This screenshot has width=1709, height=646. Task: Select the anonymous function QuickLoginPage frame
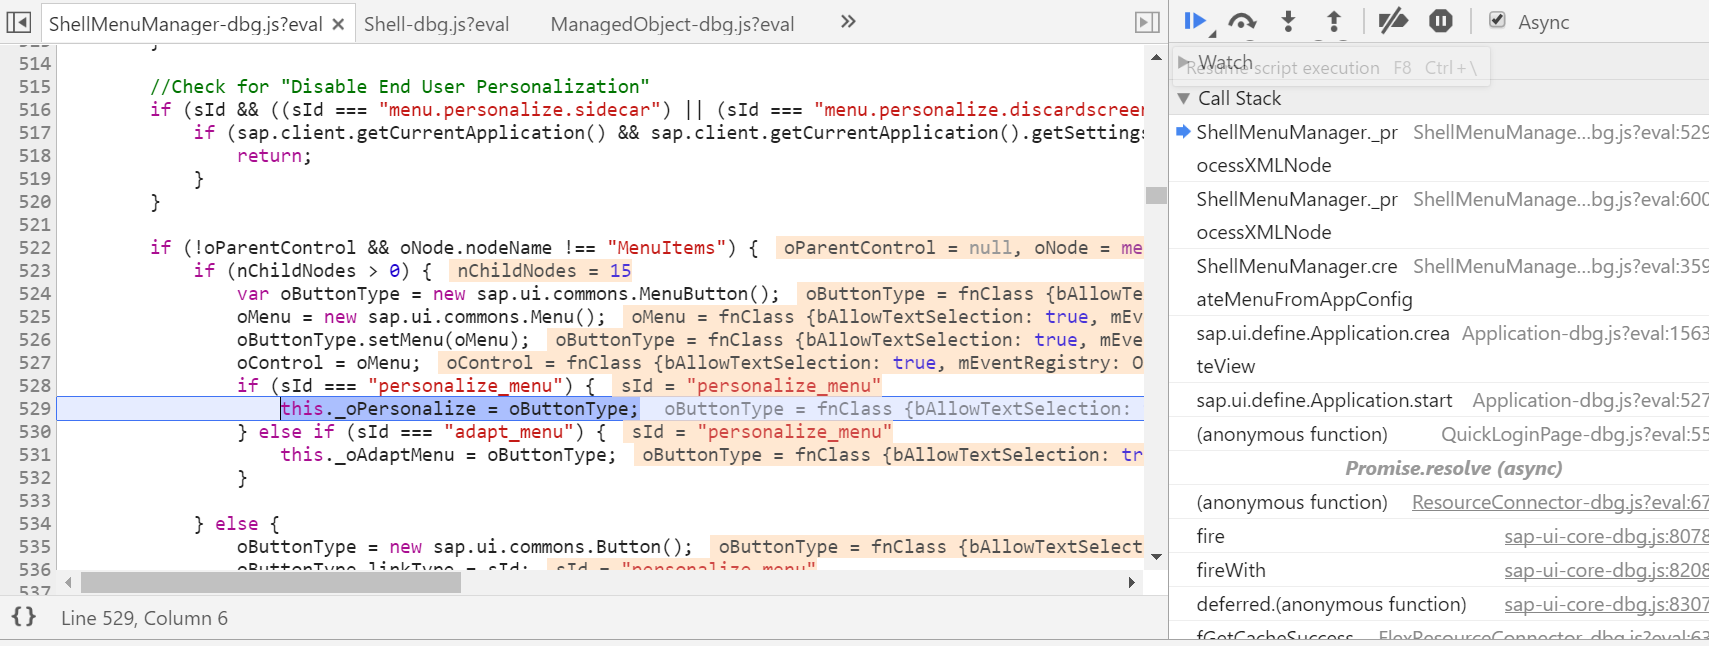pos(1440,434)
